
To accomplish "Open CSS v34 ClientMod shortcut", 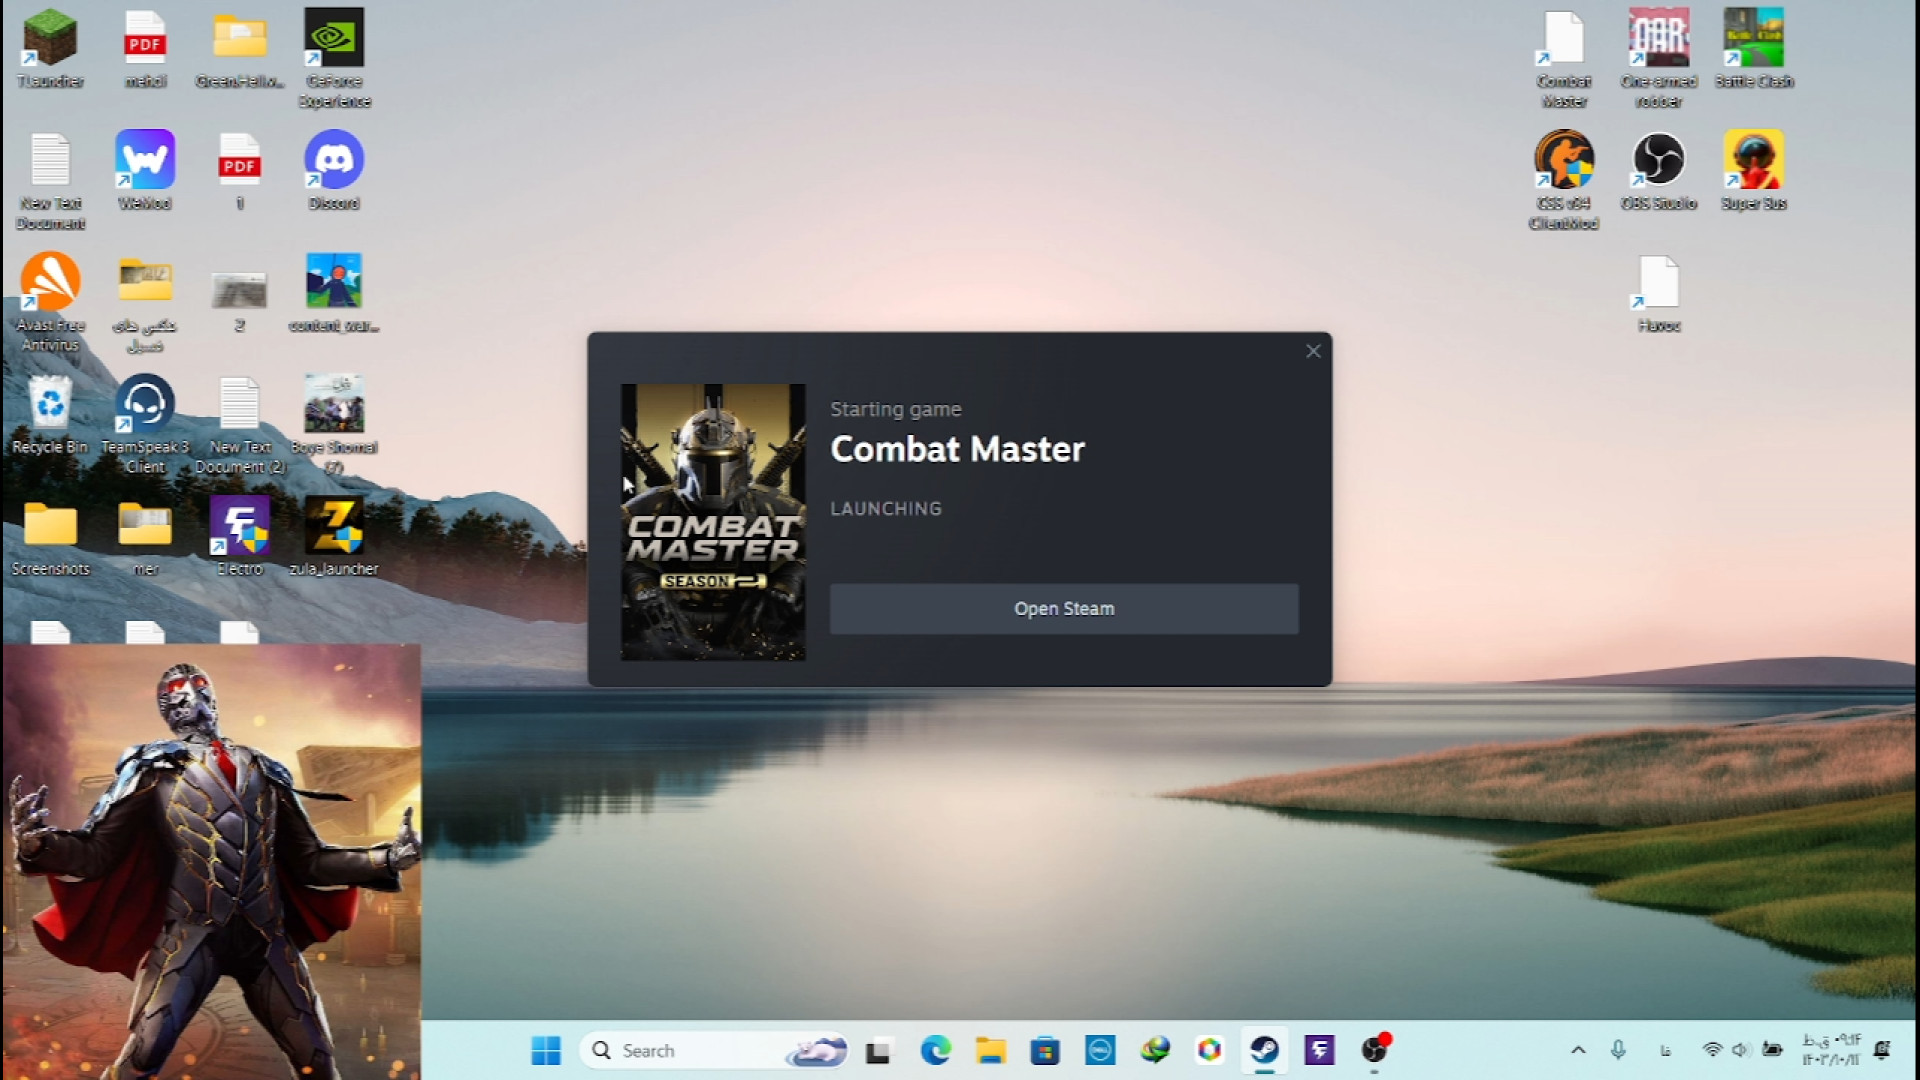I will [x=1564, y=180].
